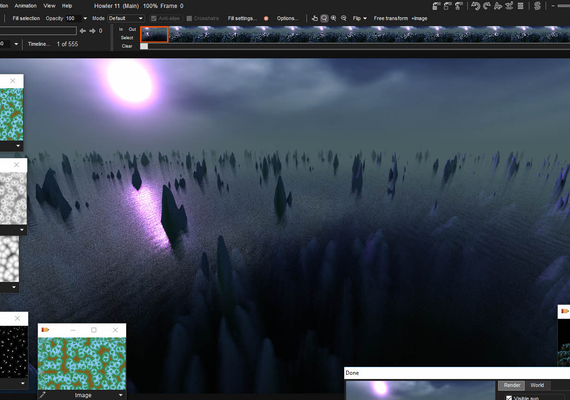
Task: Toggle the Anti-alias checkbox
Action: coord(154,19)
